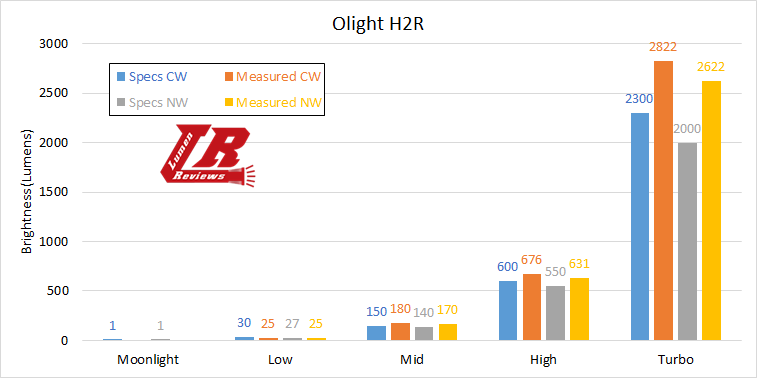Click the yellow "25" data label in Low

317,324
